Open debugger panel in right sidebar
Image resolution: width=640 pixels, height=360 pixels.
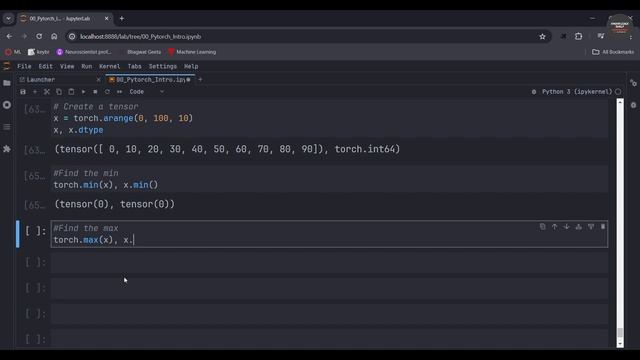tap(633, 105)
